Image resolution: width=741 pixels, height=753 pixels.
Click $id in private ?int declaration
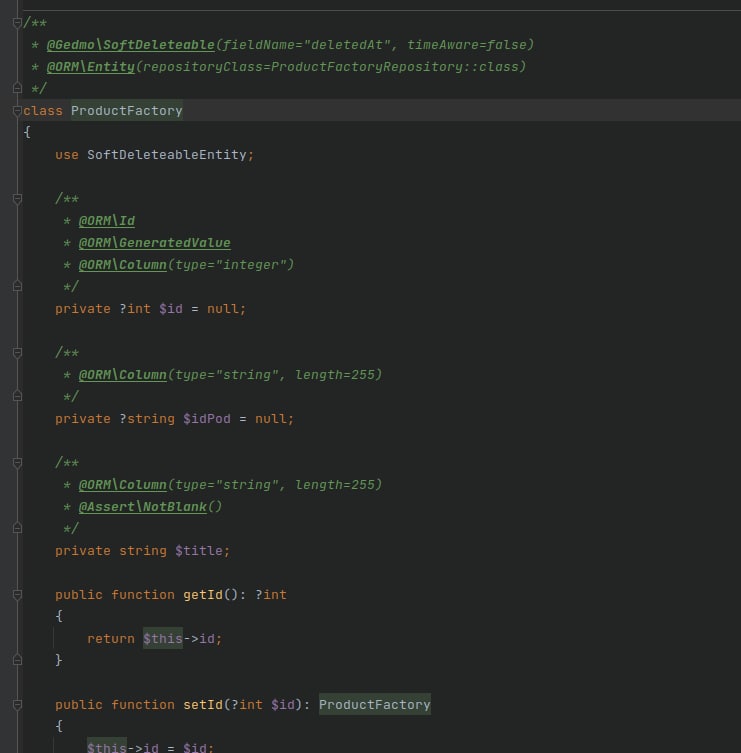point(170,309)
